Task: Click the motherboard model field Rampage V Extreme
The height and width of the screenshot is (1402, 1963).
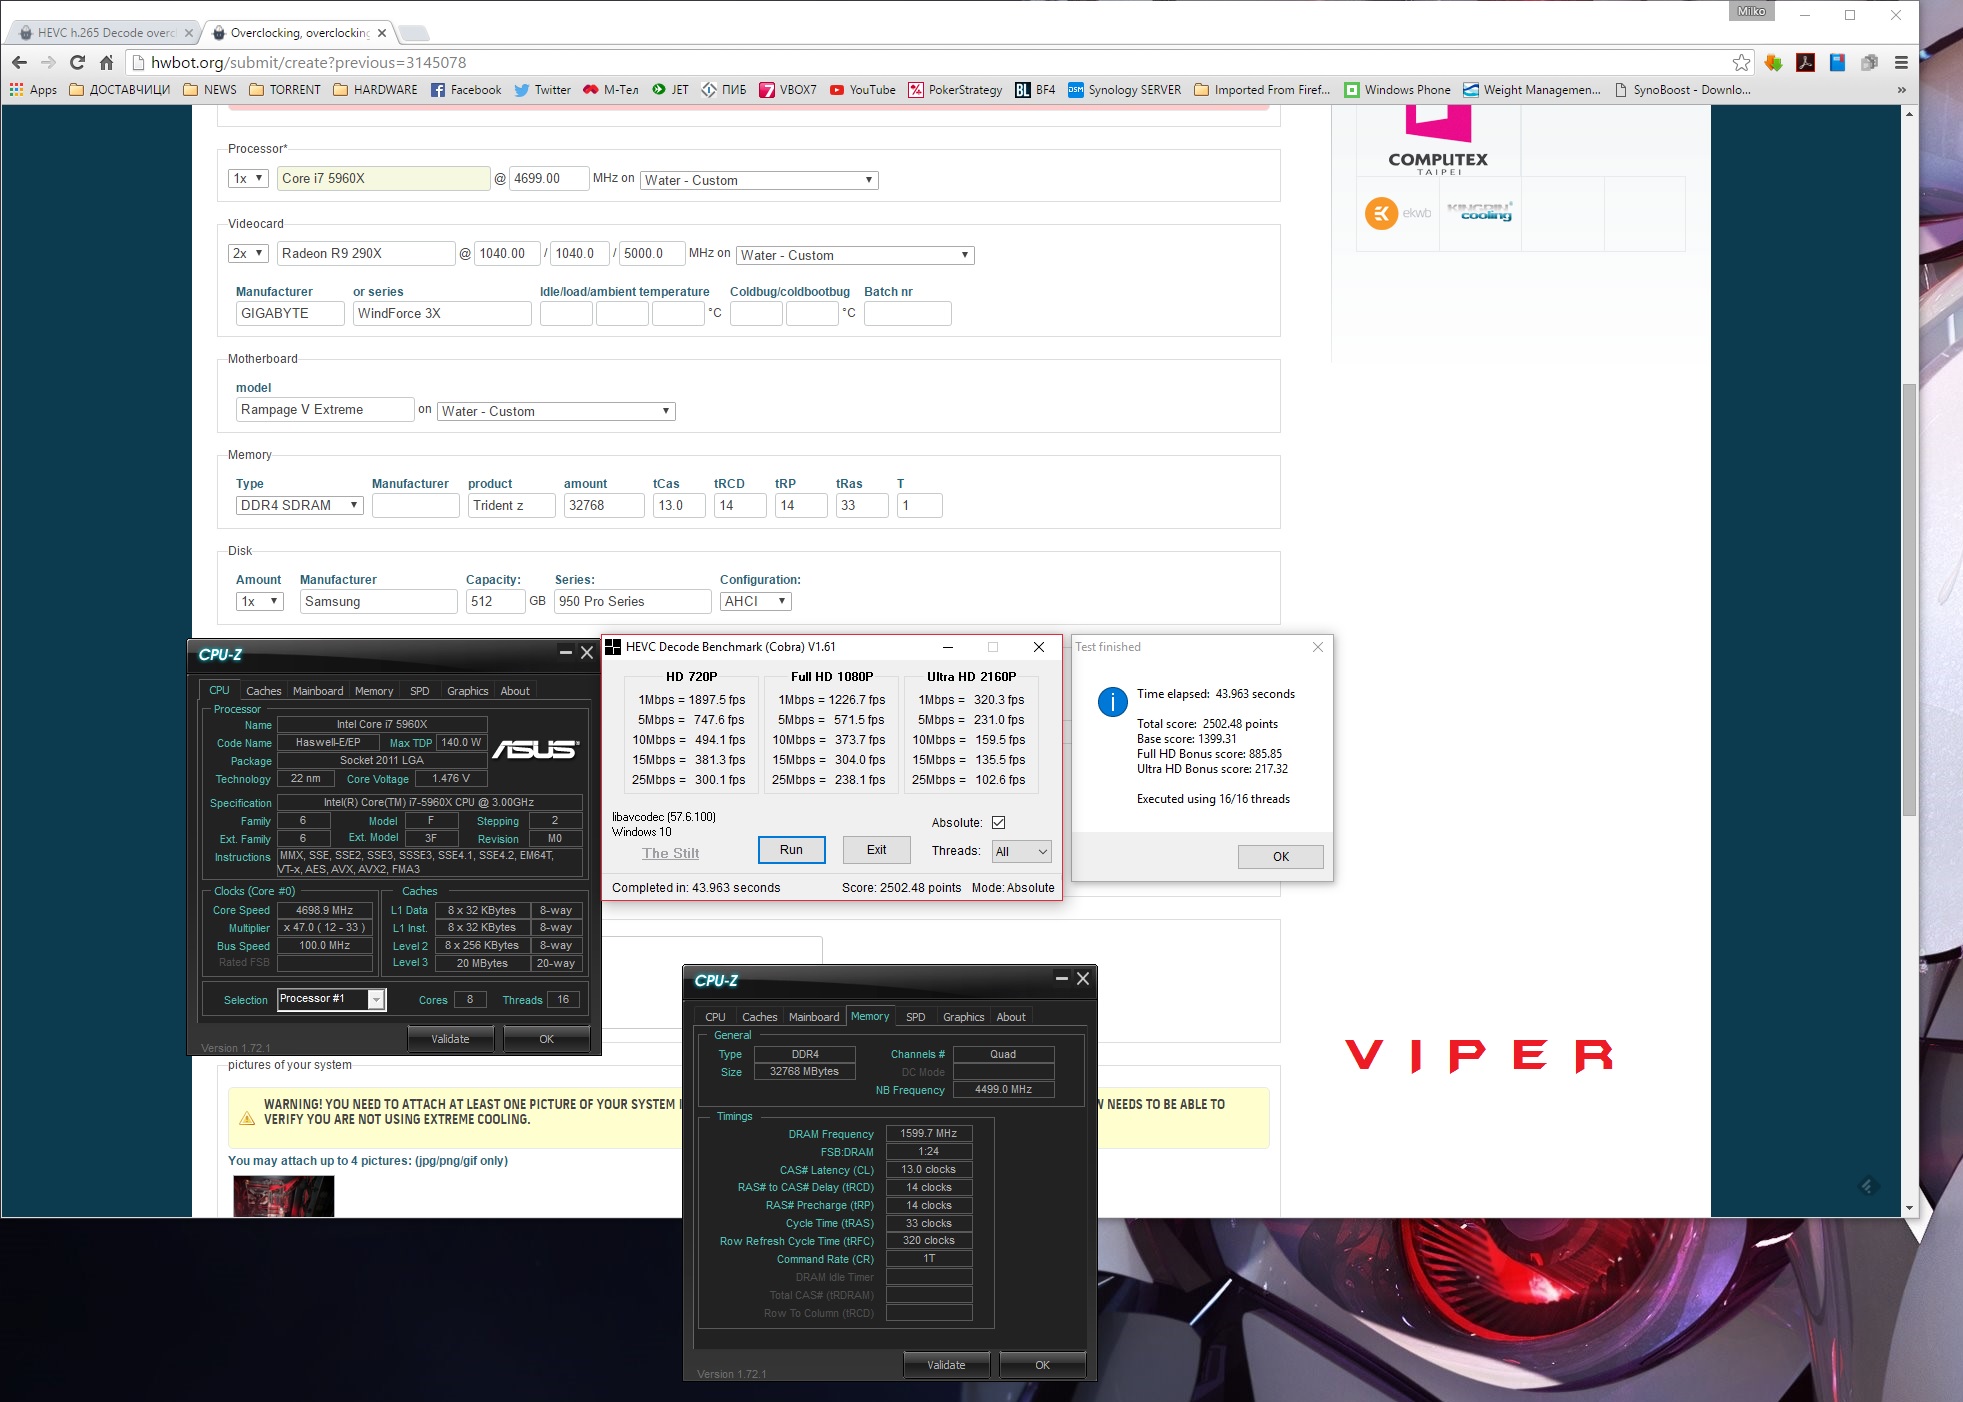Action: 325,409
